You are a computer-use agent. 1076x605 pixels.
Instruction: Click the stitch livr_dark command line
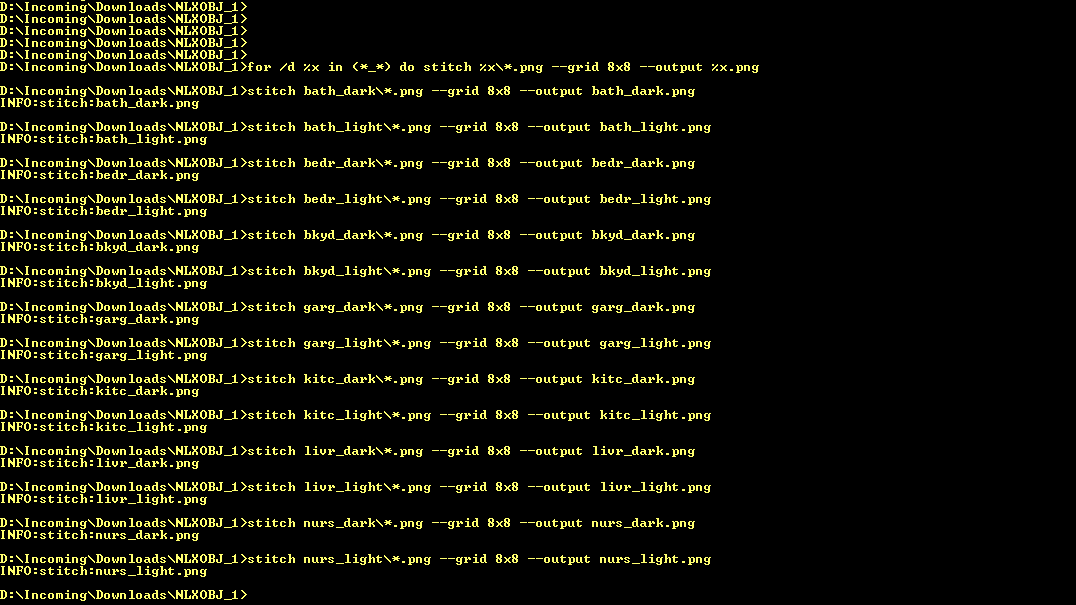point(348,451)
